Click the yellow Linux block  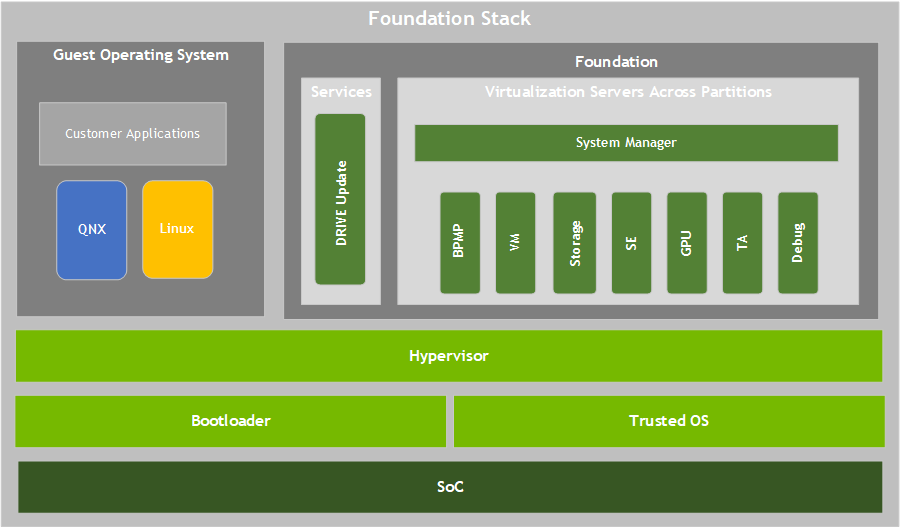(177, 229)
